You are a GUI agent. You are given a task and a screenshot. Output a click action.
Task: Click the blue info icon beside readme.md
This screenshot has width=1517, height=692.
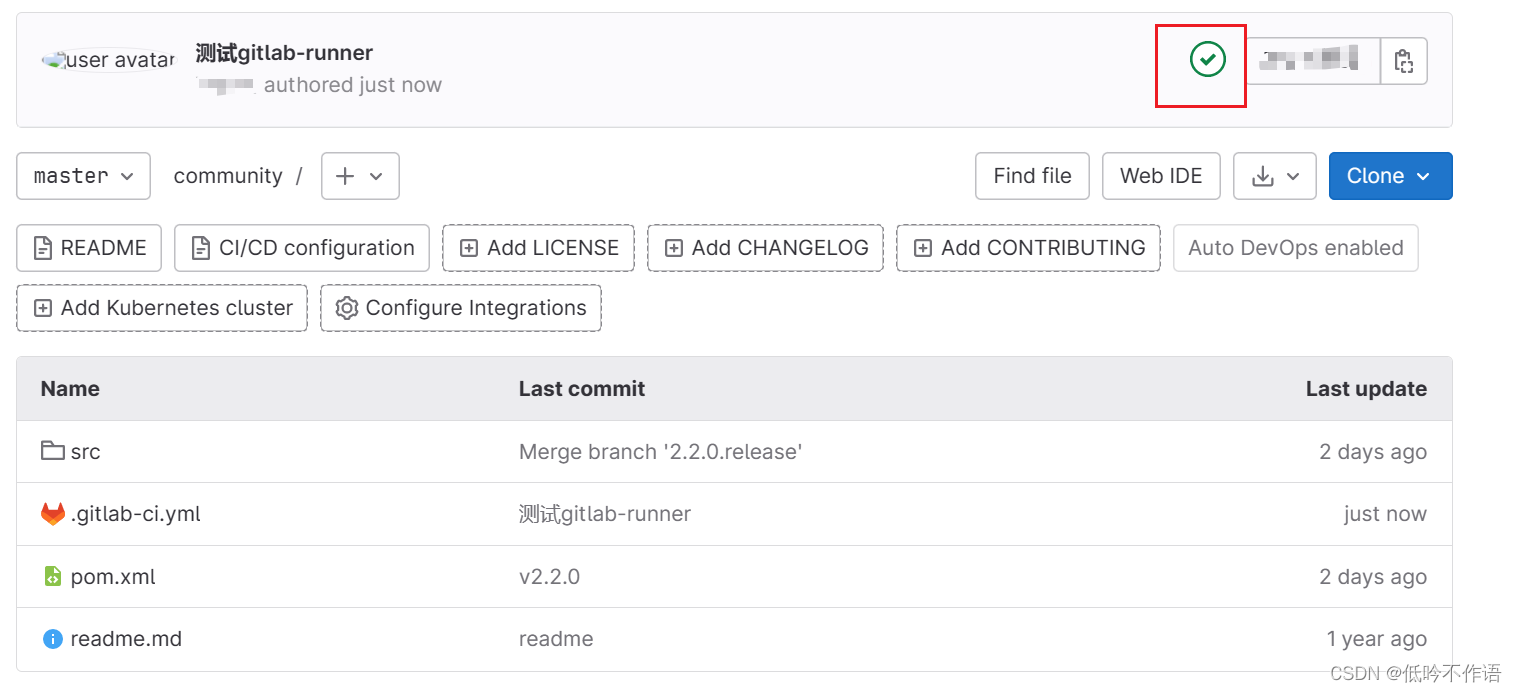coord(52,638)
